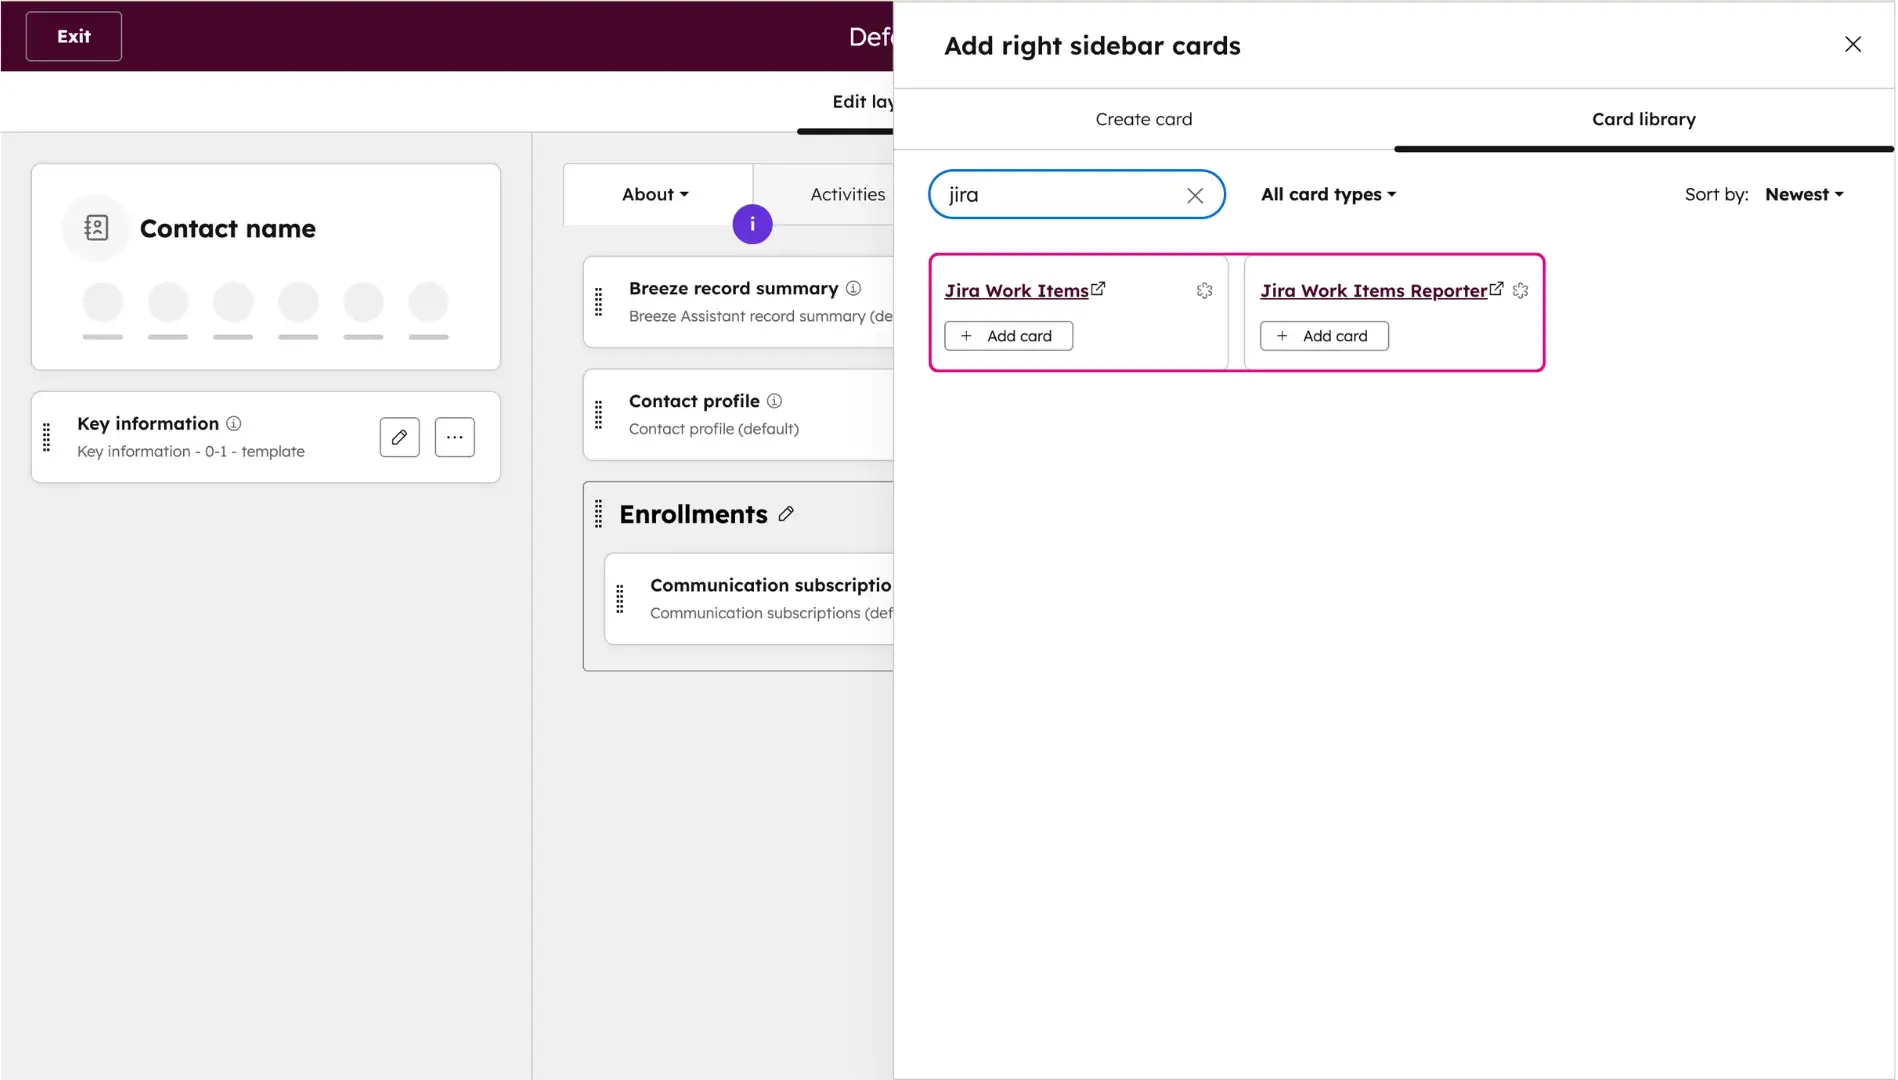Edit the Key information card with the pencil icon

(x=399, y=437)
